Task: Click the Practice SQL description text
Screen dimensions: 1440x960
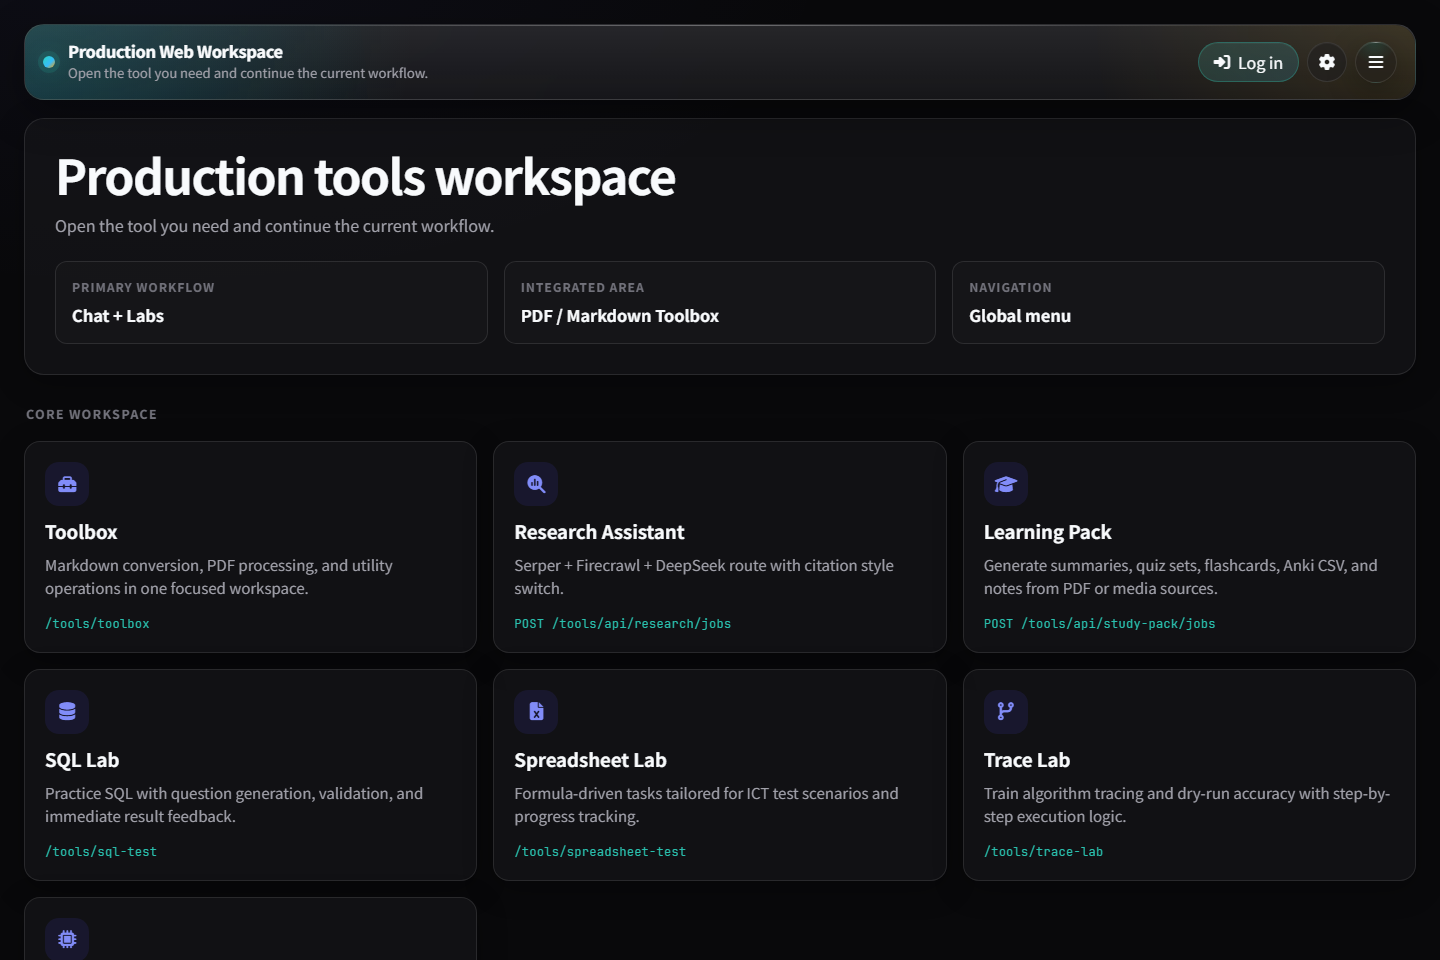Action: (234, 805)
